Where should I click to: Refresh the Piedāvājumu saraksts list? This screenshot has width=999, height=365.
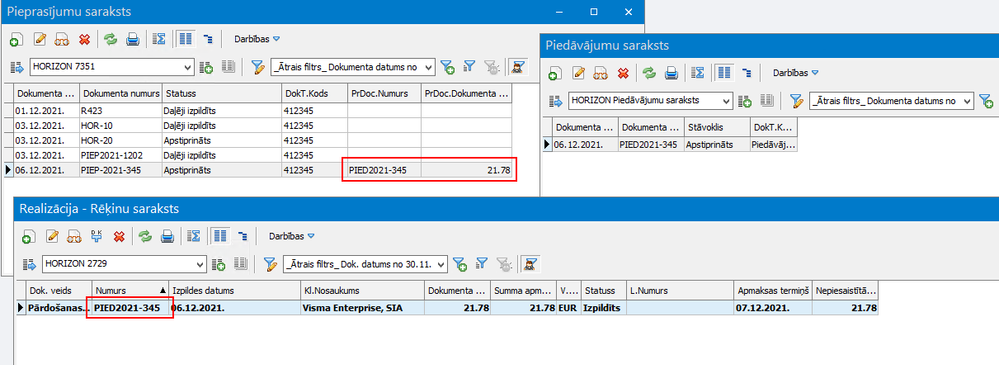point(649,73)
